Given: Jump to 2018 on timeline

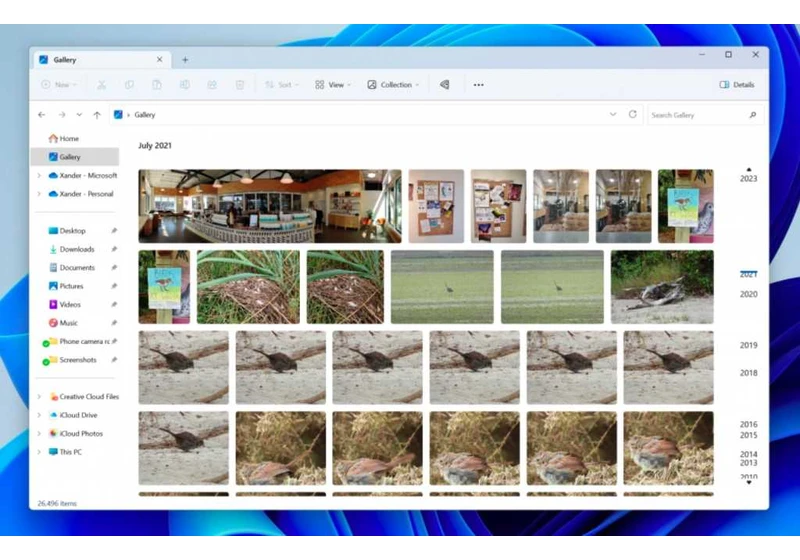Looking at the screenshot, I should coord(748,373).
